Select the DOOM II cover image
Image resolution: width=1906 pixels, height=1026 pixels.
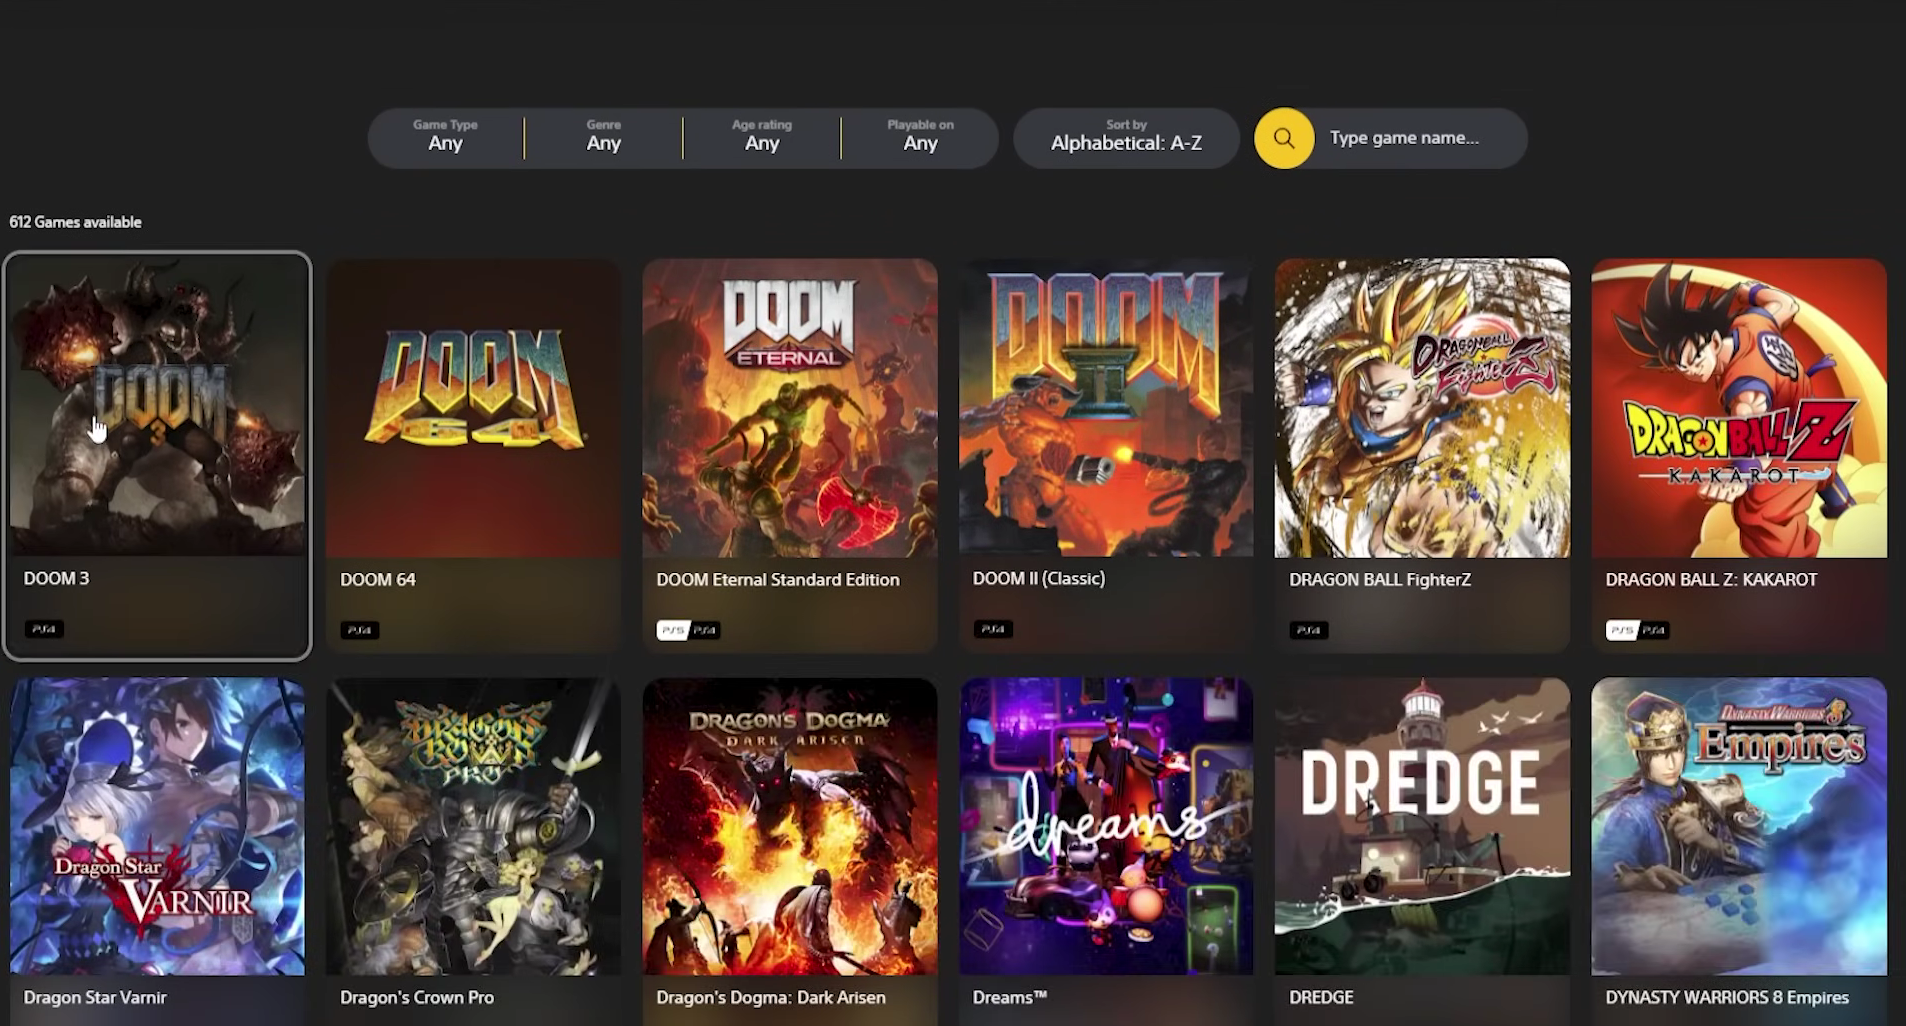[1106, 408]
